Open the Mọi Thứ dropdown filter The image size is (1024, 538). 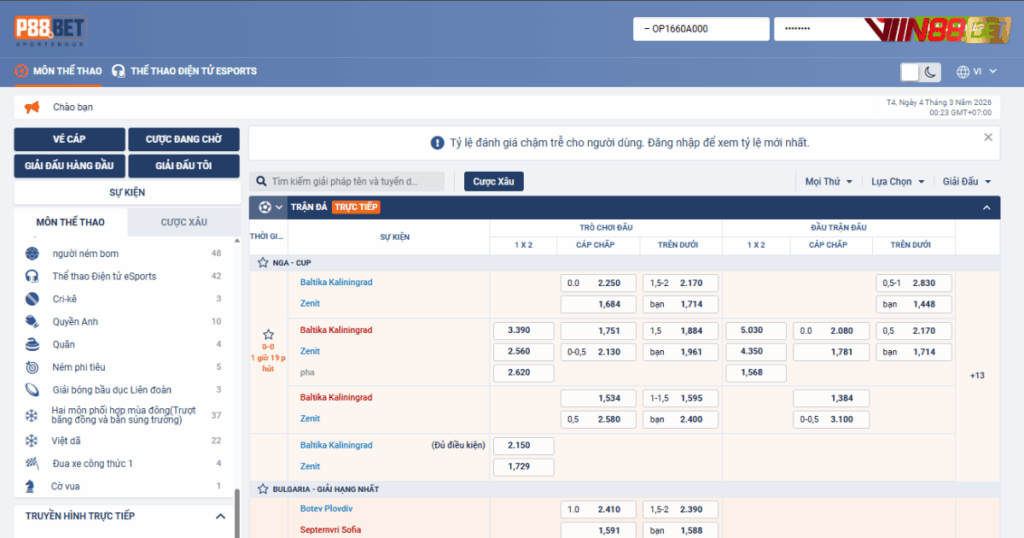pos(829,182)
